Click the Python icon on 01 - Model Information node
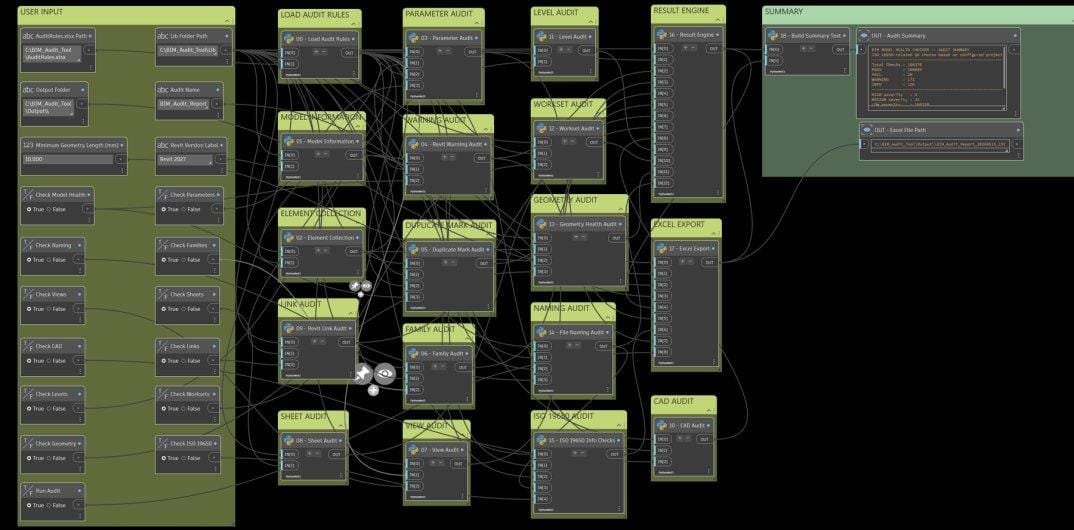1074x530 pixels. tap(289, 141)
